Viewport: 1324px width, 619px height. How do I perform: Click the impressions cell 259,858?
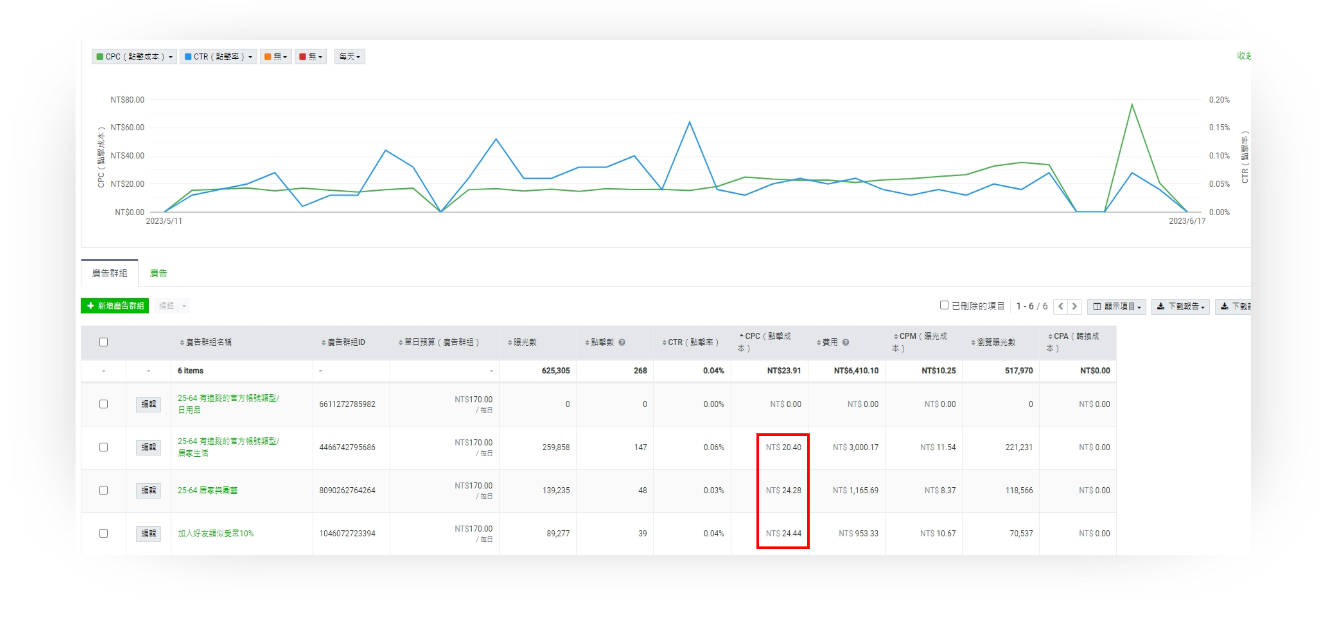[x=554, y=447]
